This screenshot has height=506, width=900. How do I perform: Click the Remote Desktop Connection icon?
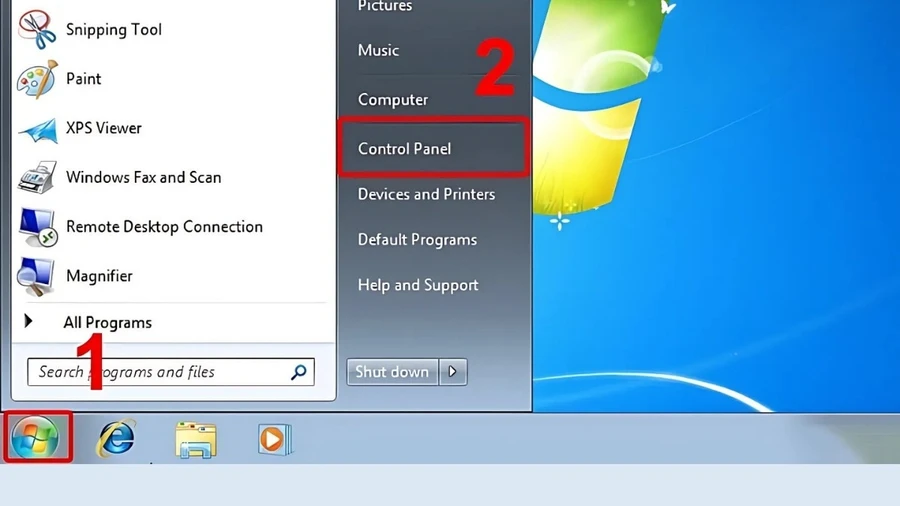point(37,227)
